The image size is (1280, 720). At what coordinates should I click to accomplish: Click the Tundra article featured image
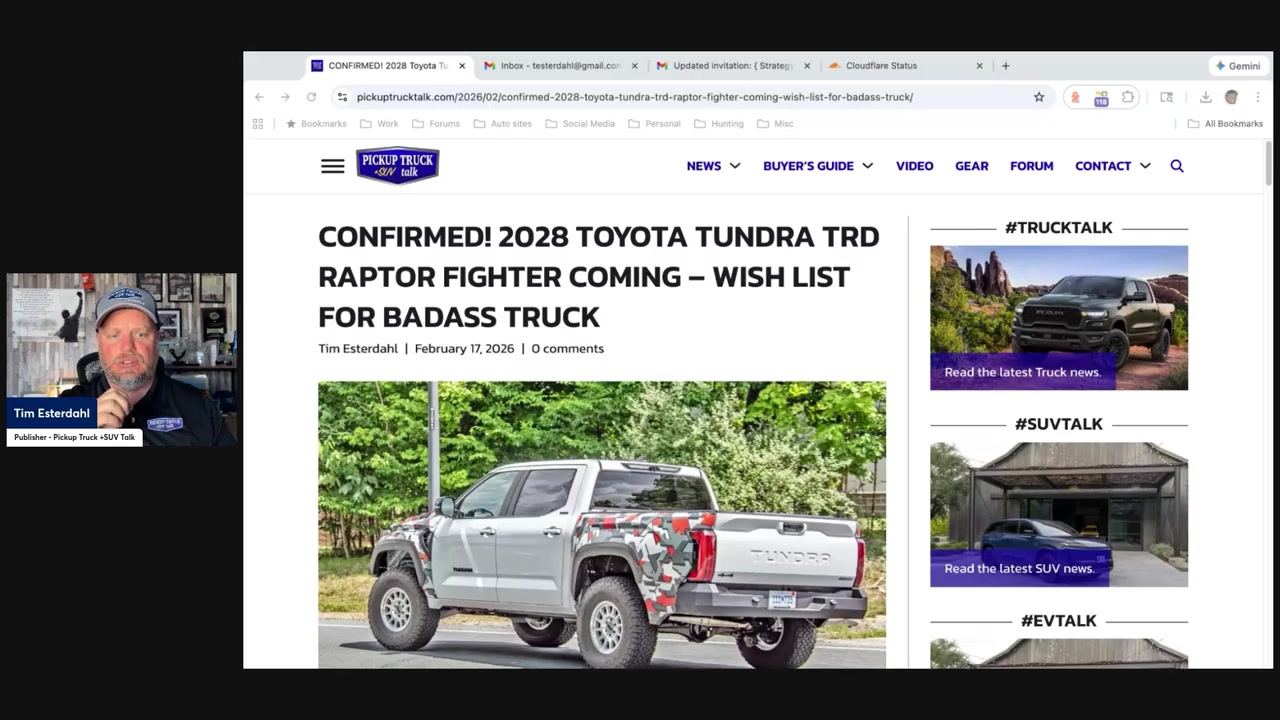click(x=602, y=525)
